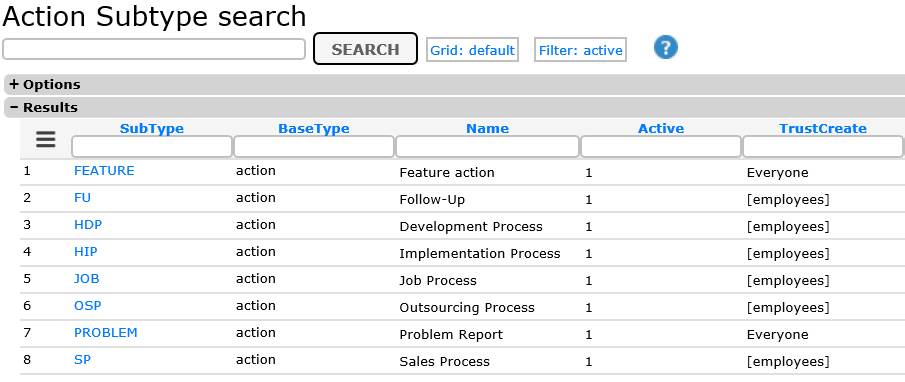Click '[employees]' in the FU row
Image resolution: width=905 pixels, height=382 pixels.
[788, 200]
